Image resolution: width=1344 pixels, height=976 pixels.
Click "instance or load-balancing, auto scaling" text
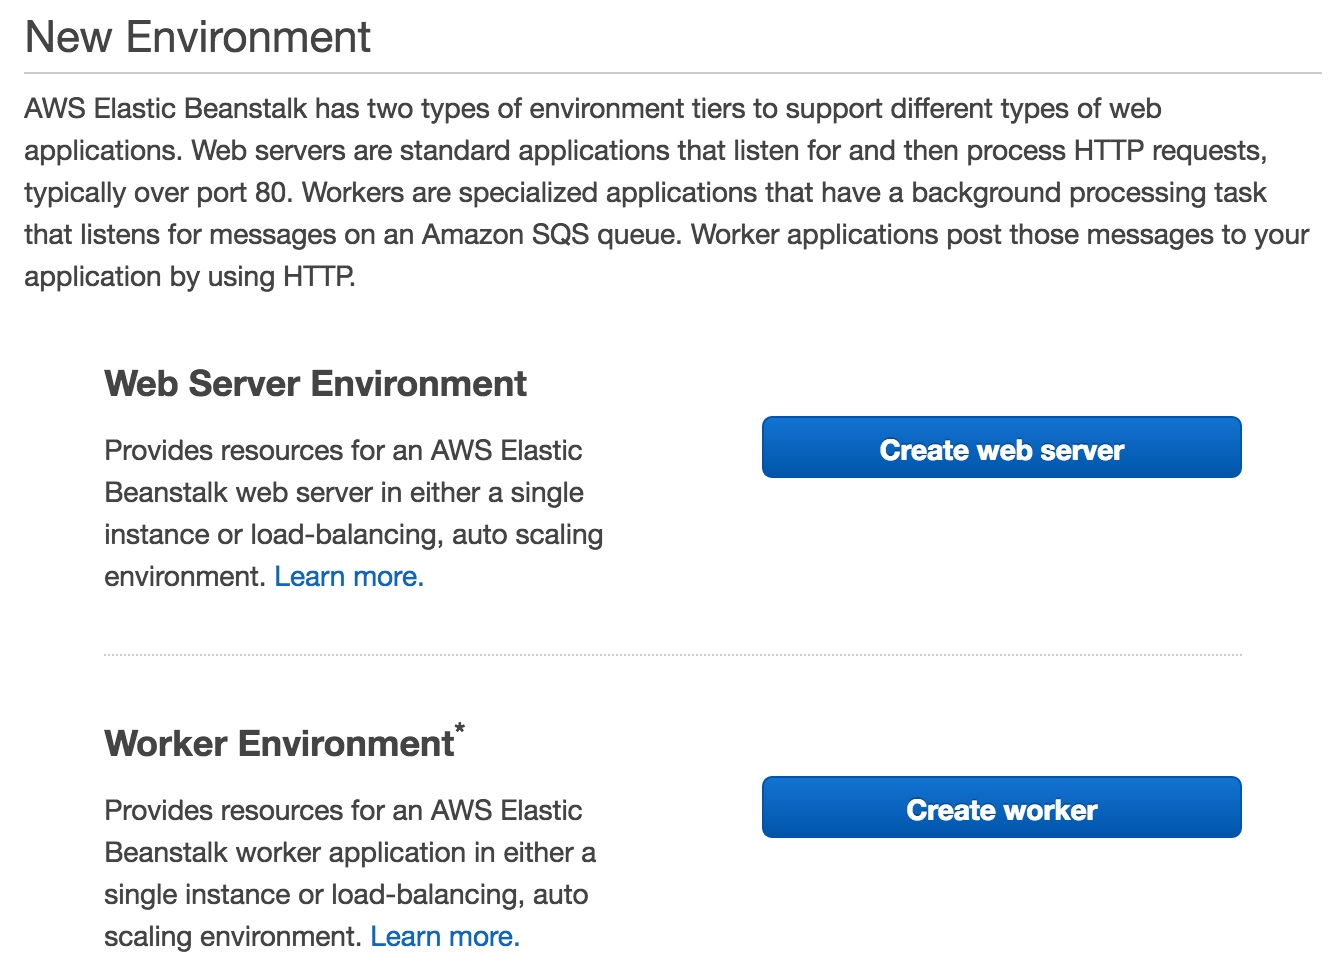pos(353,535)
